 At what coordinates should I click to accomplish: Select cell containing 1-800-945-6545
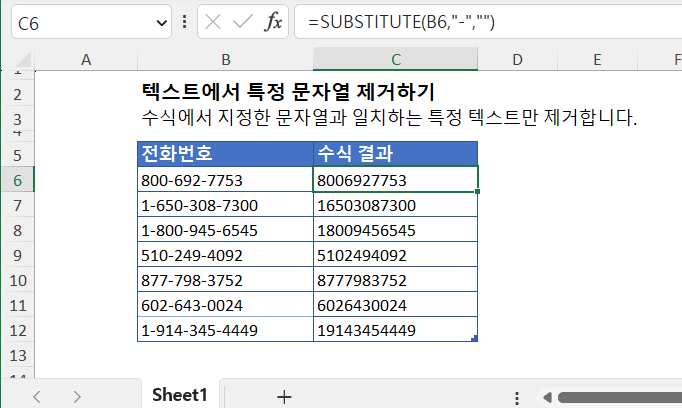tap(225, 230)
